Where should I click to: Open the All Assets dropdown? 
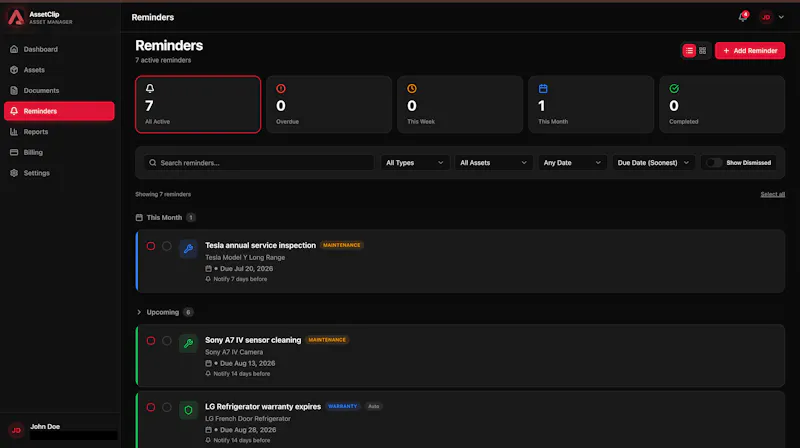click(493, 163)
